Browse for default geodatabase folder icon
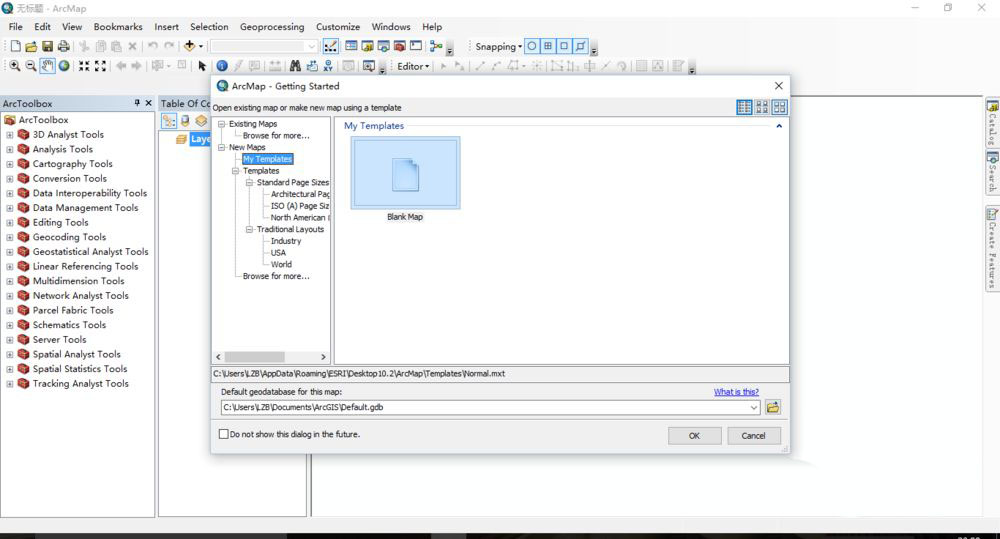The width and height of the screenshot is (1000, 539). (772, 407)
